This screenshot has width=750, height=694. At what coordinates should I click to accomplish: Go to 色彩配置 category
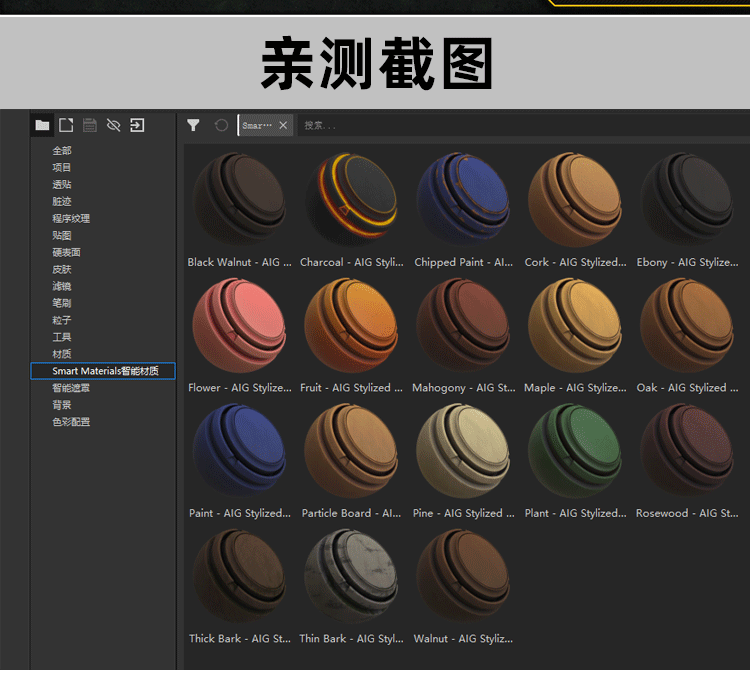[x=71, y=422]
